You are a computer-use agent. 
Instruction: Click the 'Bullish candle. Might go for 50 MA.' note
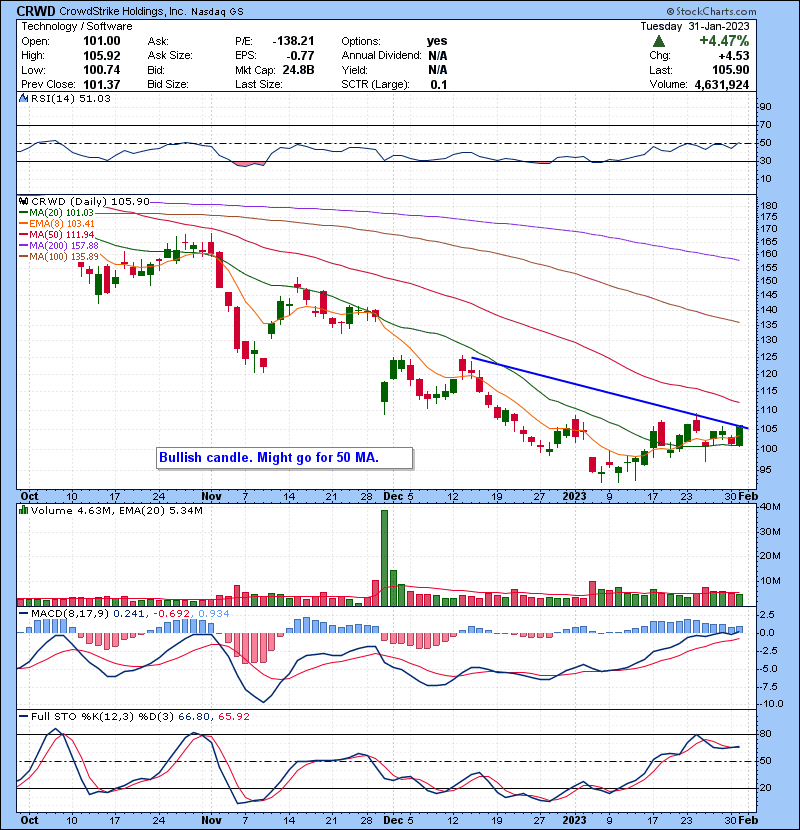284,458
